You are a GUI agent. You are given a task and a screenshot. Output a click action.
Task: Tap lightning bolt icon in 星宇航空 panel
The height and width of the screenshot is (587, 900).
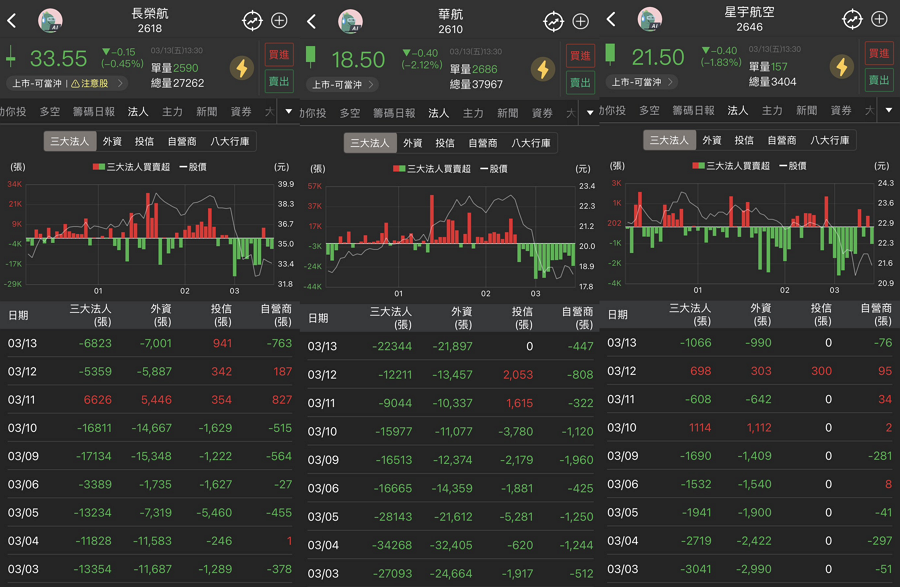[842, 66]
